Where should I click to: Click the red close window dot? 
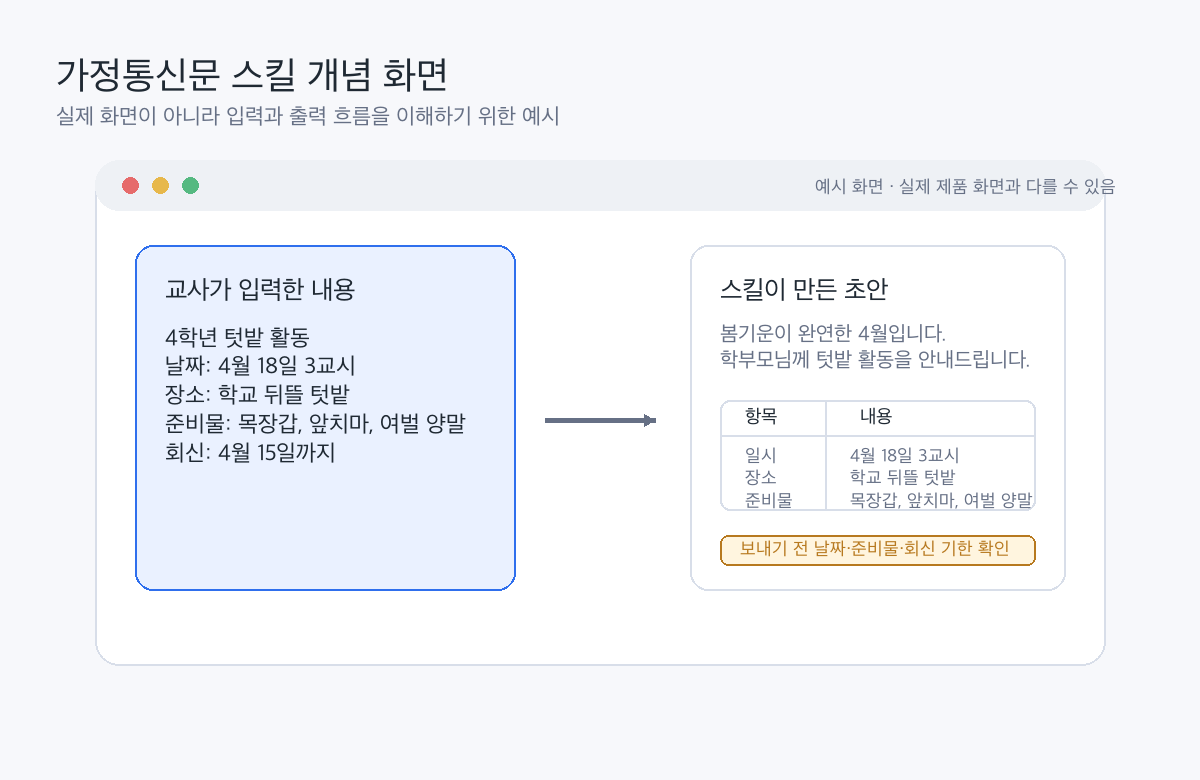(130, 185)
